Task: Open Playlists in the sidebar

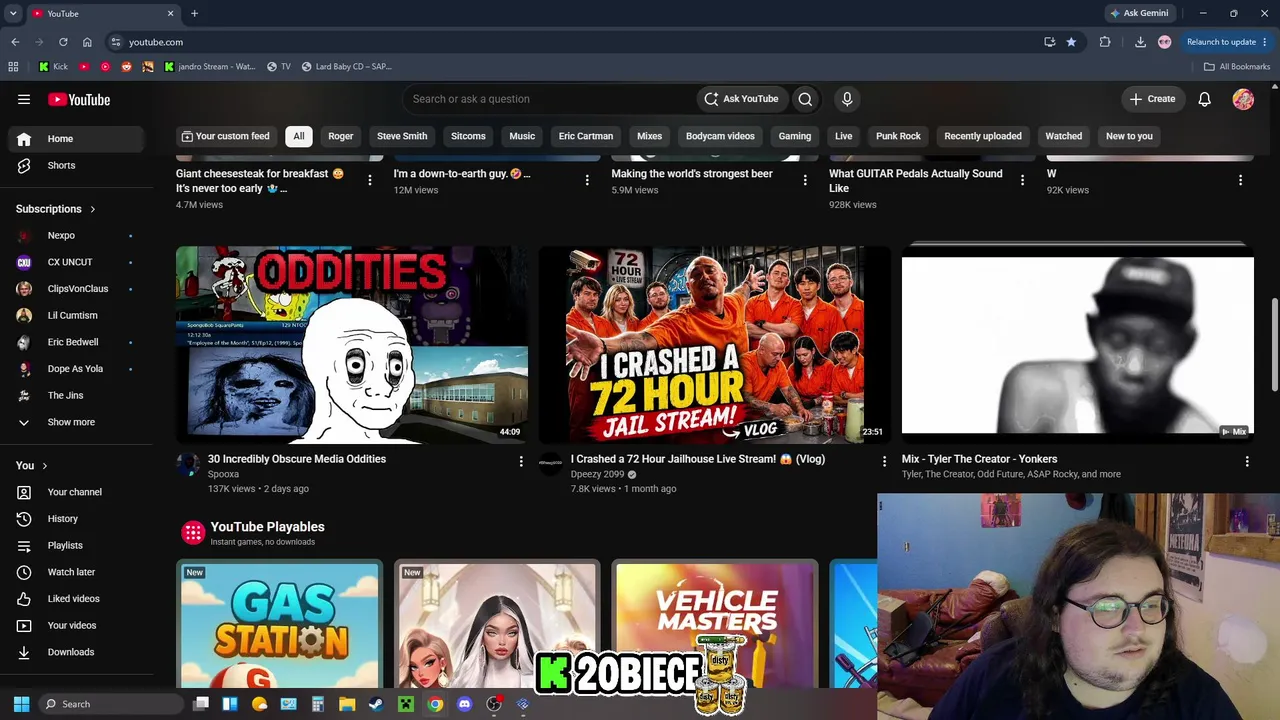Action: (76, 545)
